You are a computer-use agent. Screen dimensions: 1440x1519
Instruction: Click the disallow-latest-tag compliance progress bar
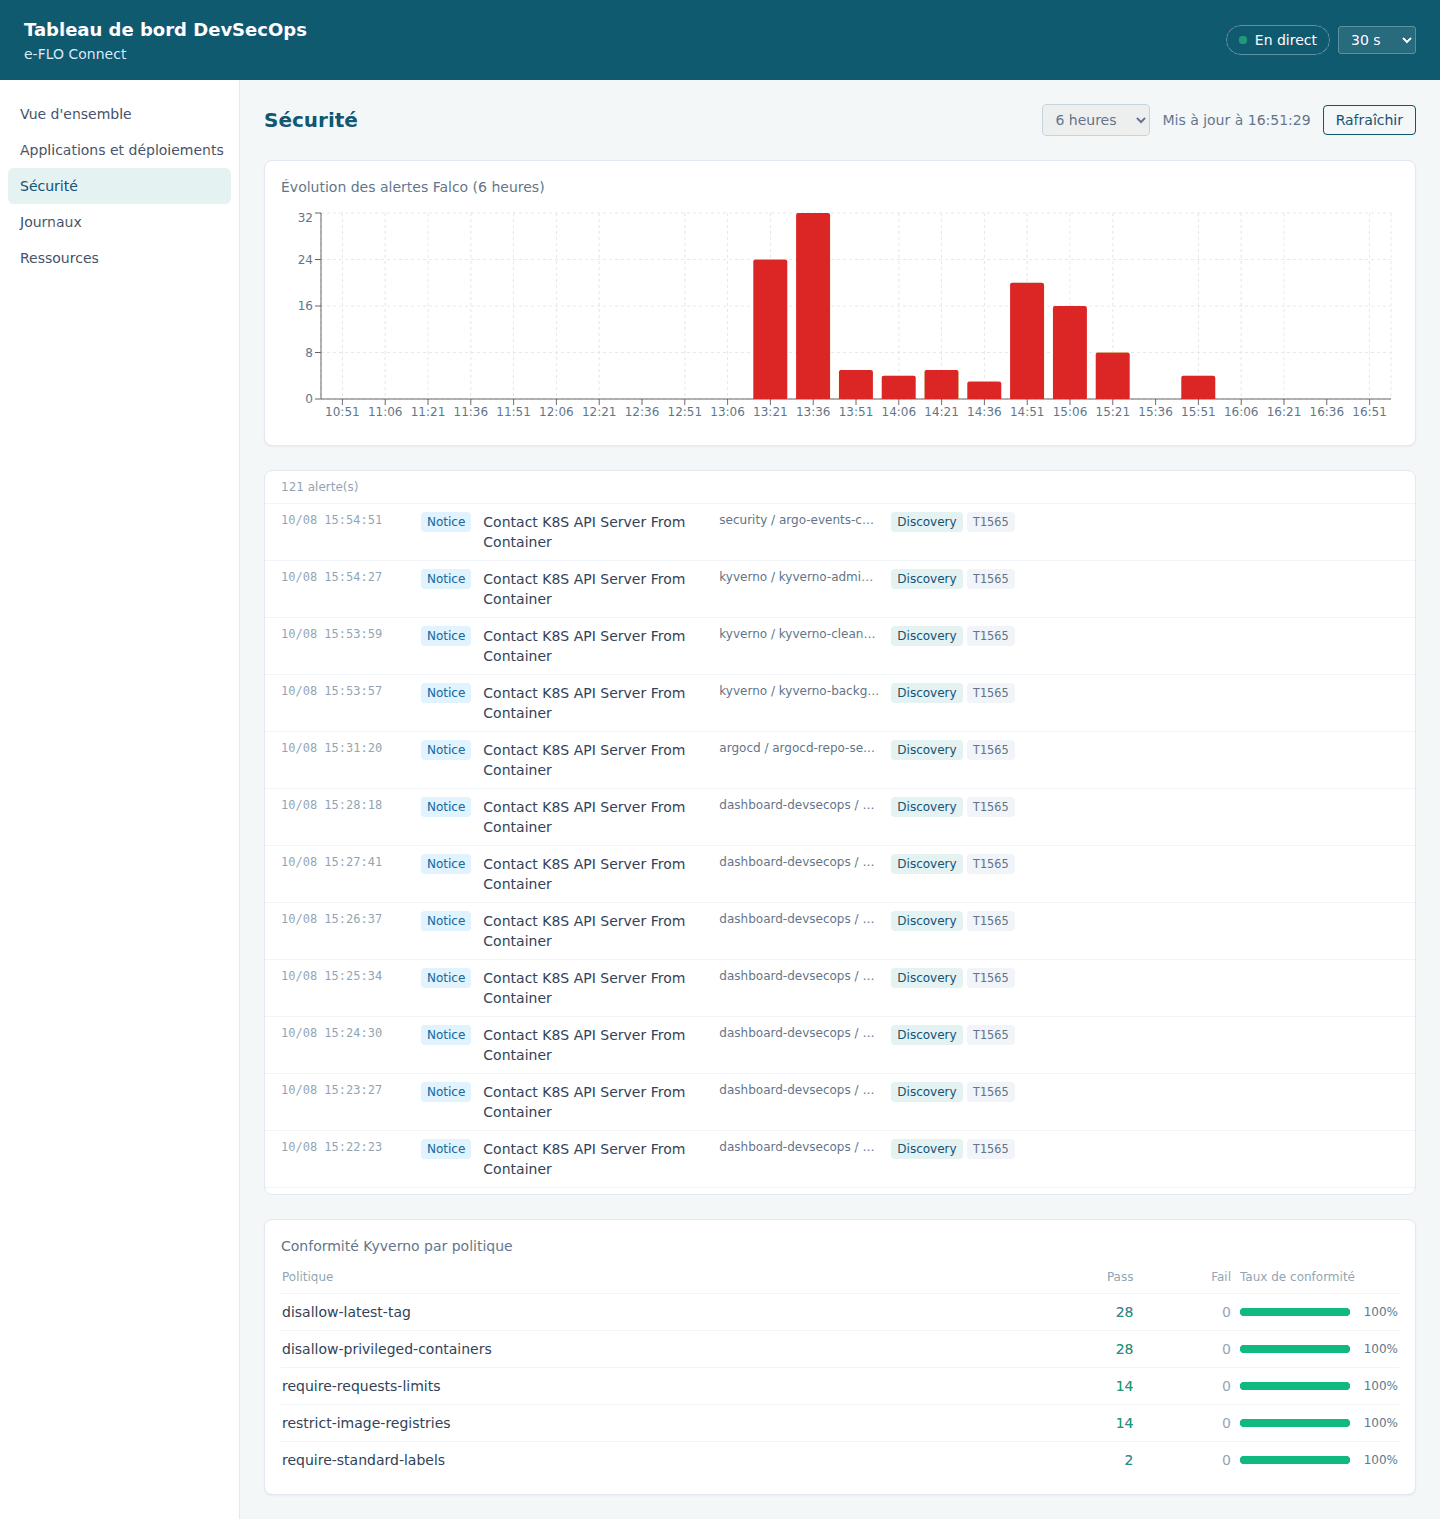(1295, 1312)
